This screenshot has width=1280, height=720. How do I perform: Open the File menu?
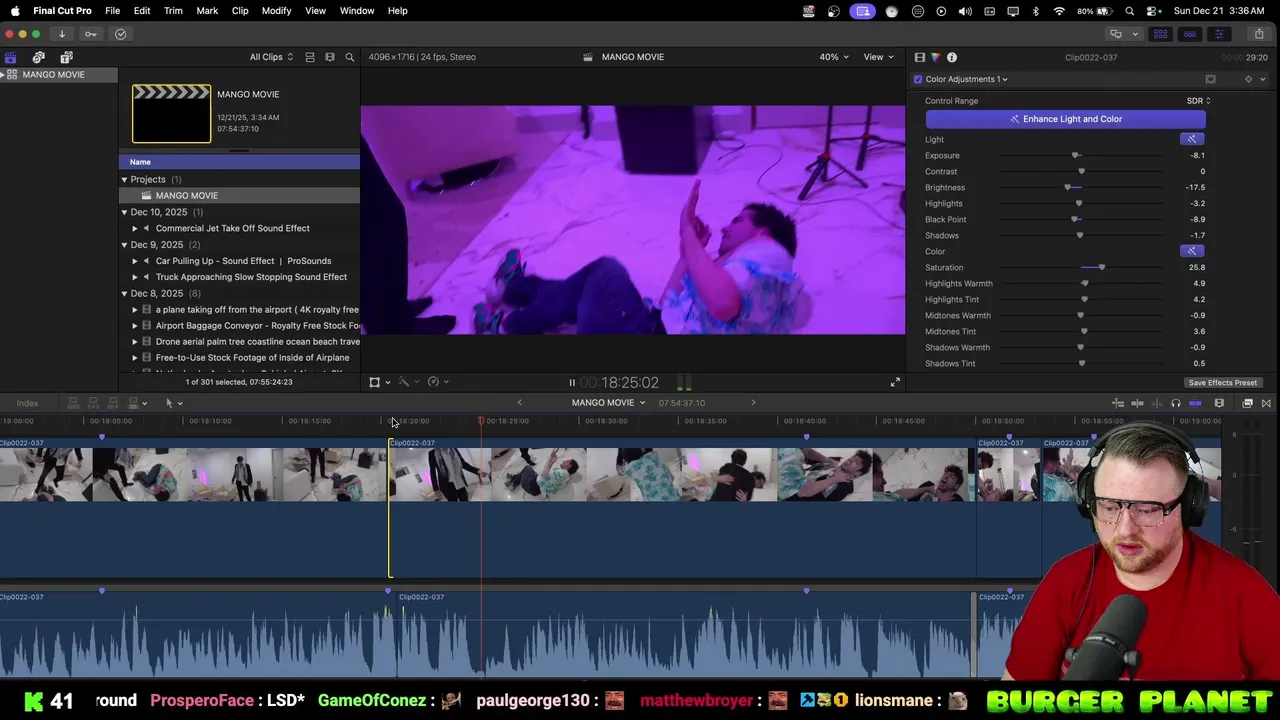112,11
